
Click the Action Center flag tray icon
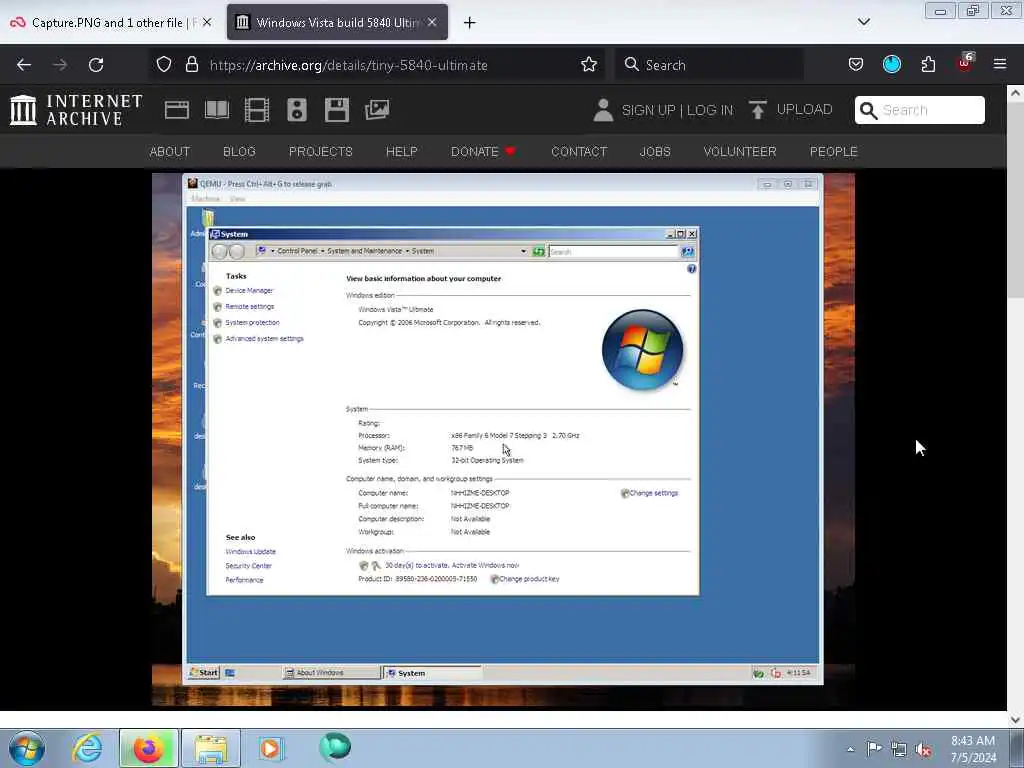coord(874,749)
